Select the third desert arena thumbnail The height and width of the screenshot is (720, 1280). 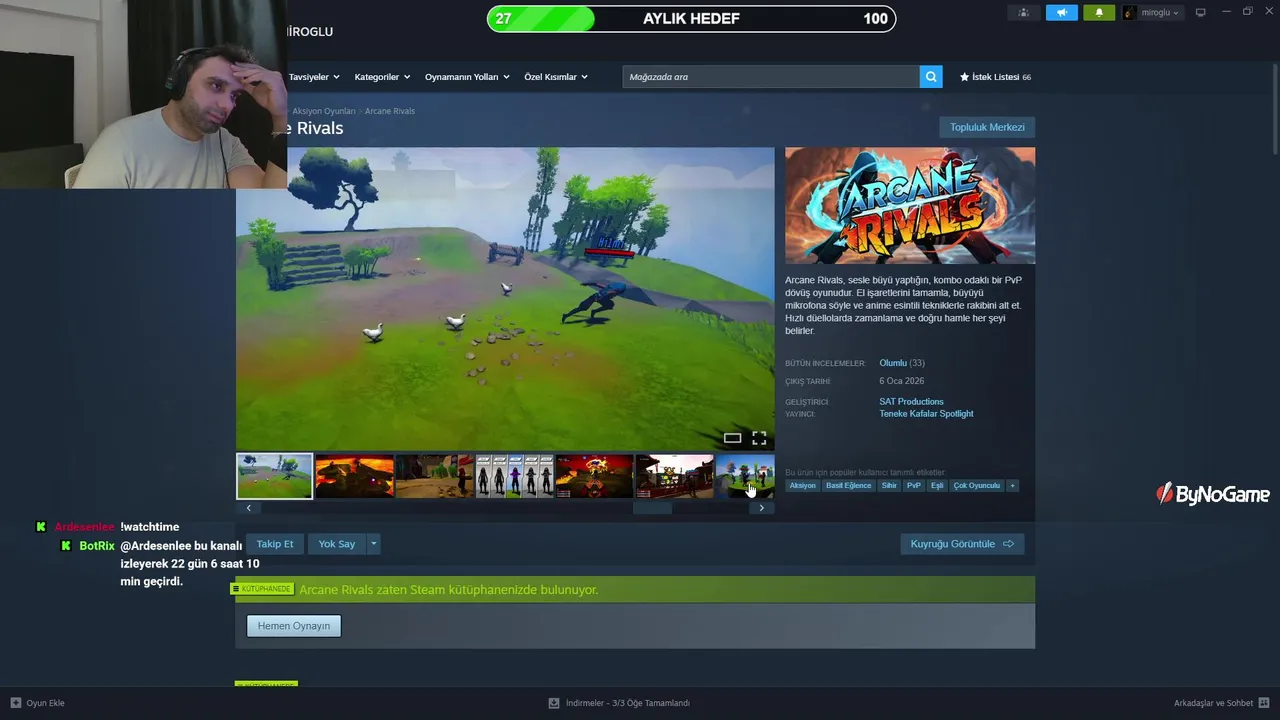pos(435,476)
